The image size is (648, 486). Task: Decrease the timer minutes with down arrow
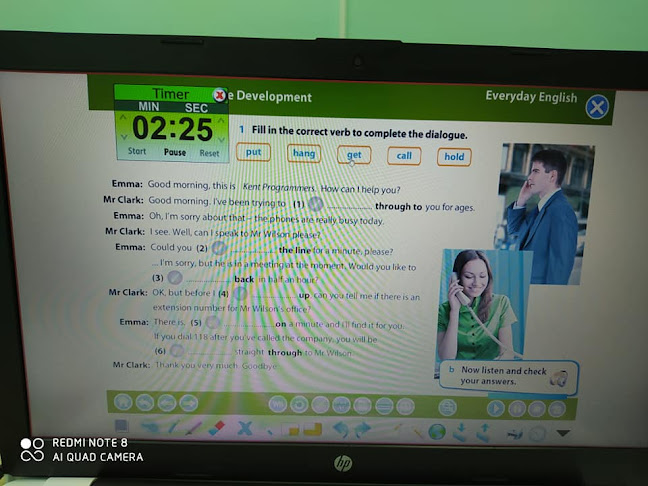click(124, 137)
